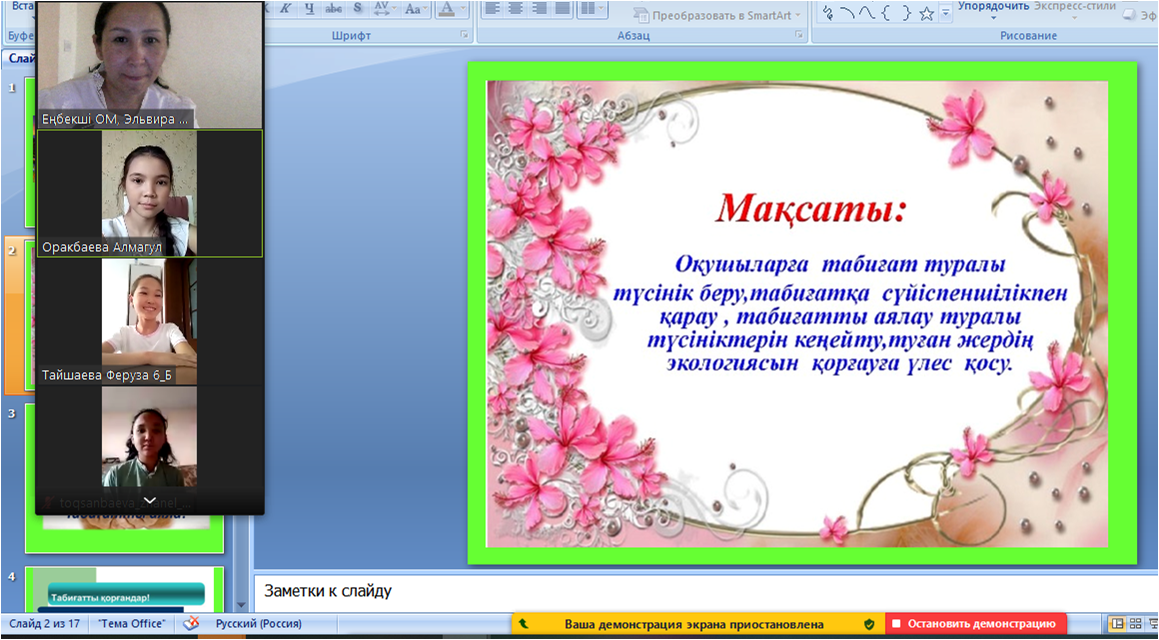
Task: Center align the paragraph text
Action: tap(515, 9)
